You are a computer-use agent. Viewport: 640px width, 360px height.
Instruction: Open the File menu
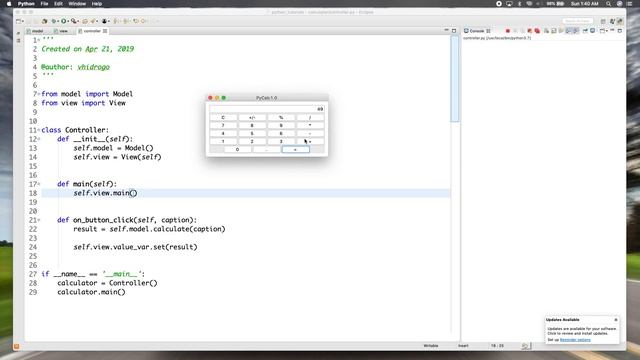tap(44, 4)
